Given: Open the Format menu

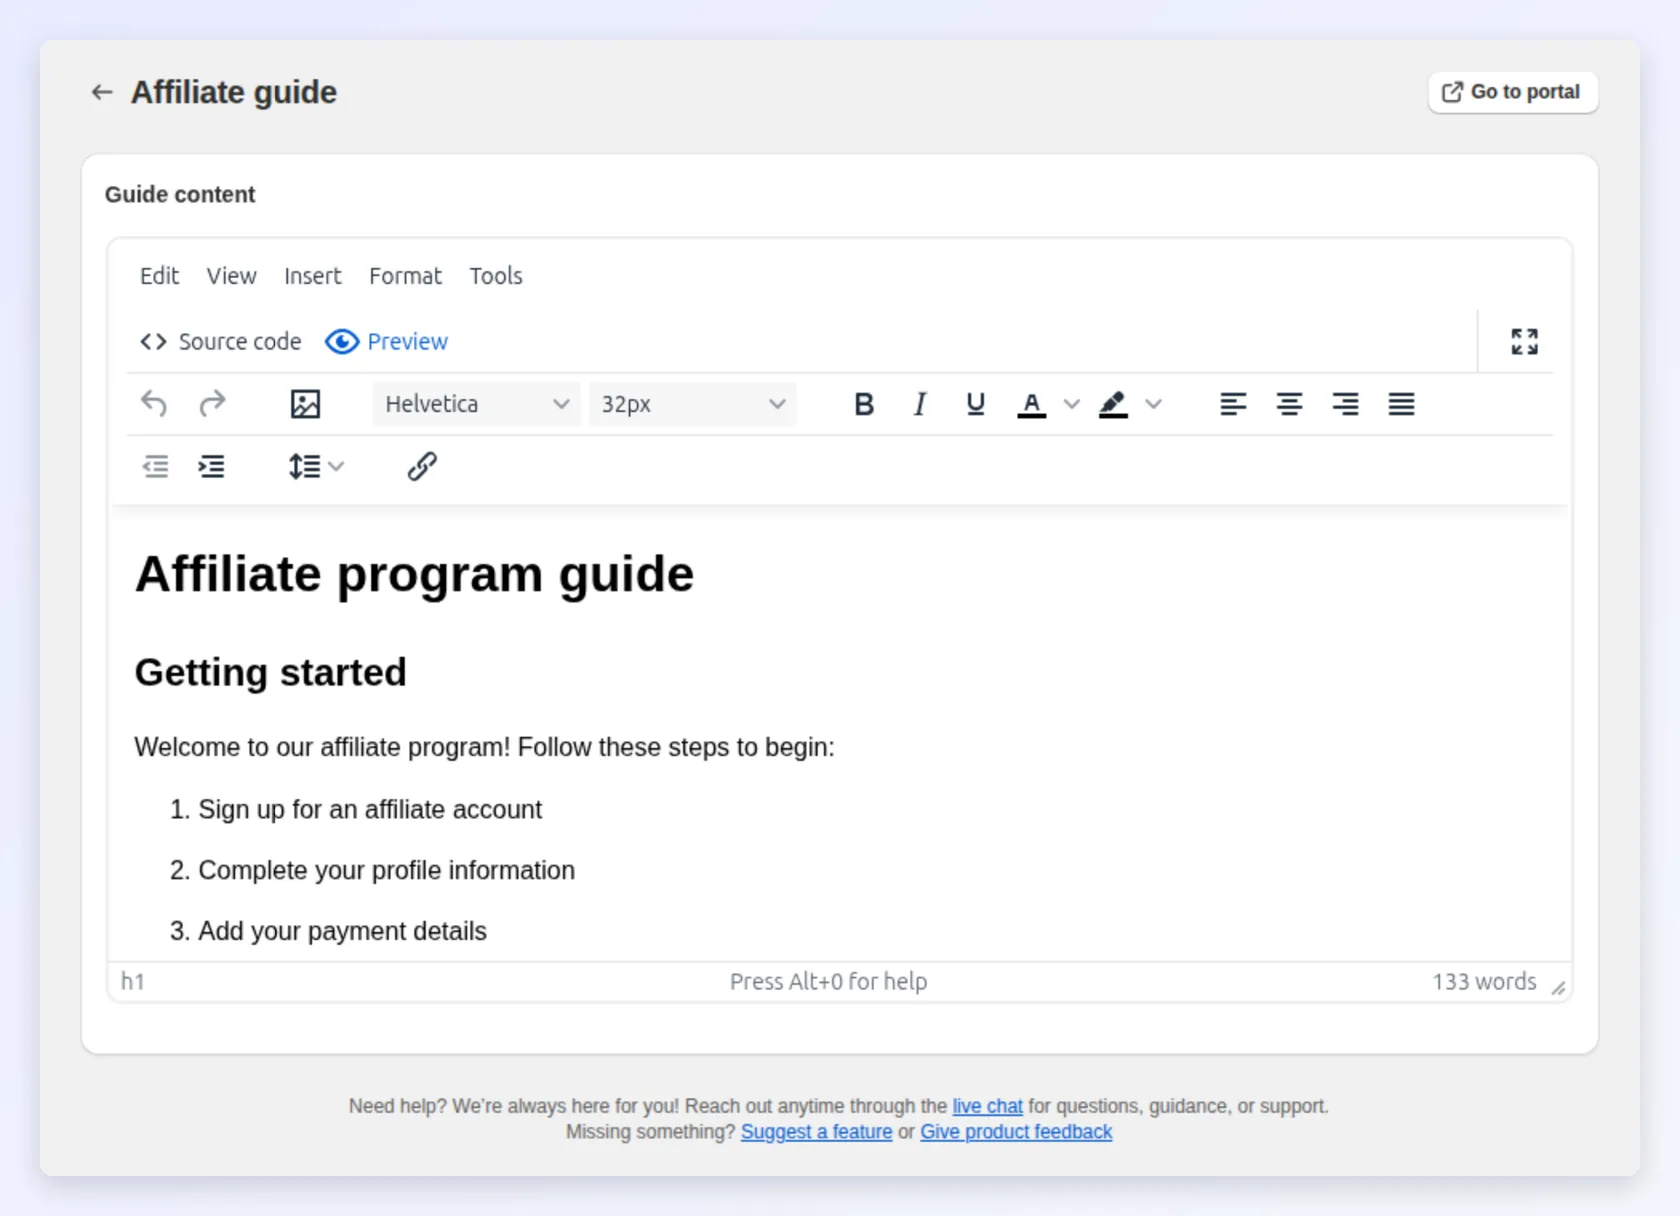Looking at the screenshot, I should 405,276.
